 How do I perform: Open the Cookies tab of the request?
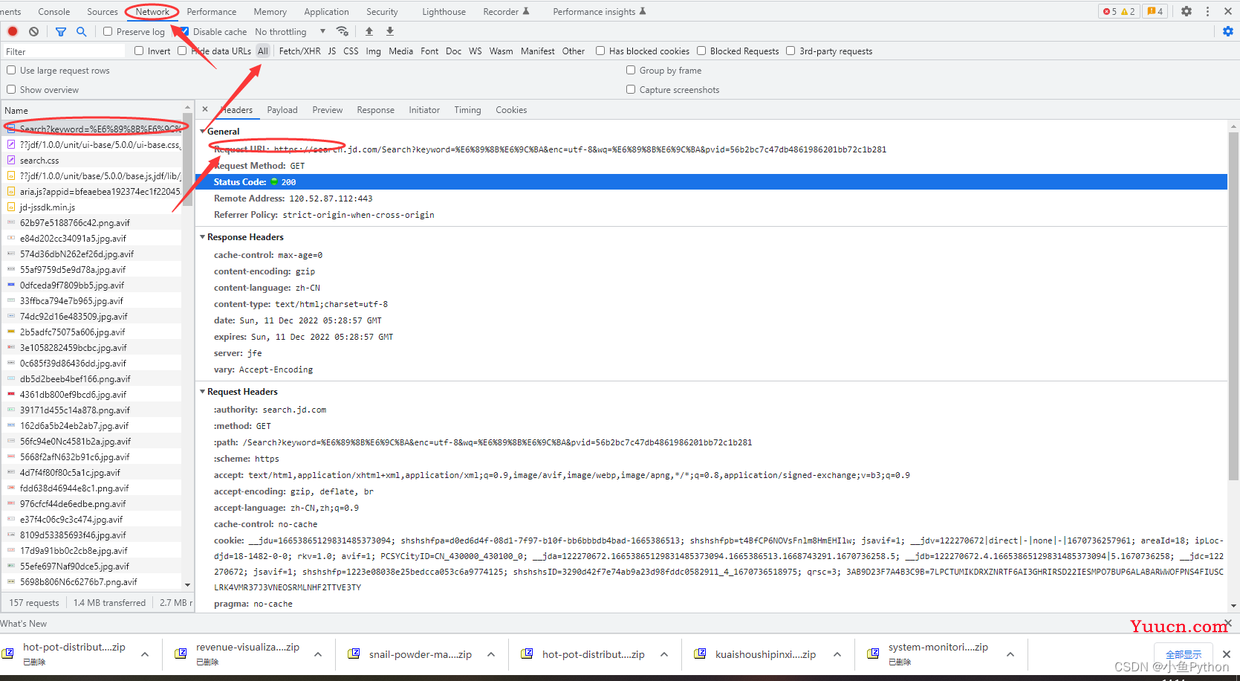[511, 110]
